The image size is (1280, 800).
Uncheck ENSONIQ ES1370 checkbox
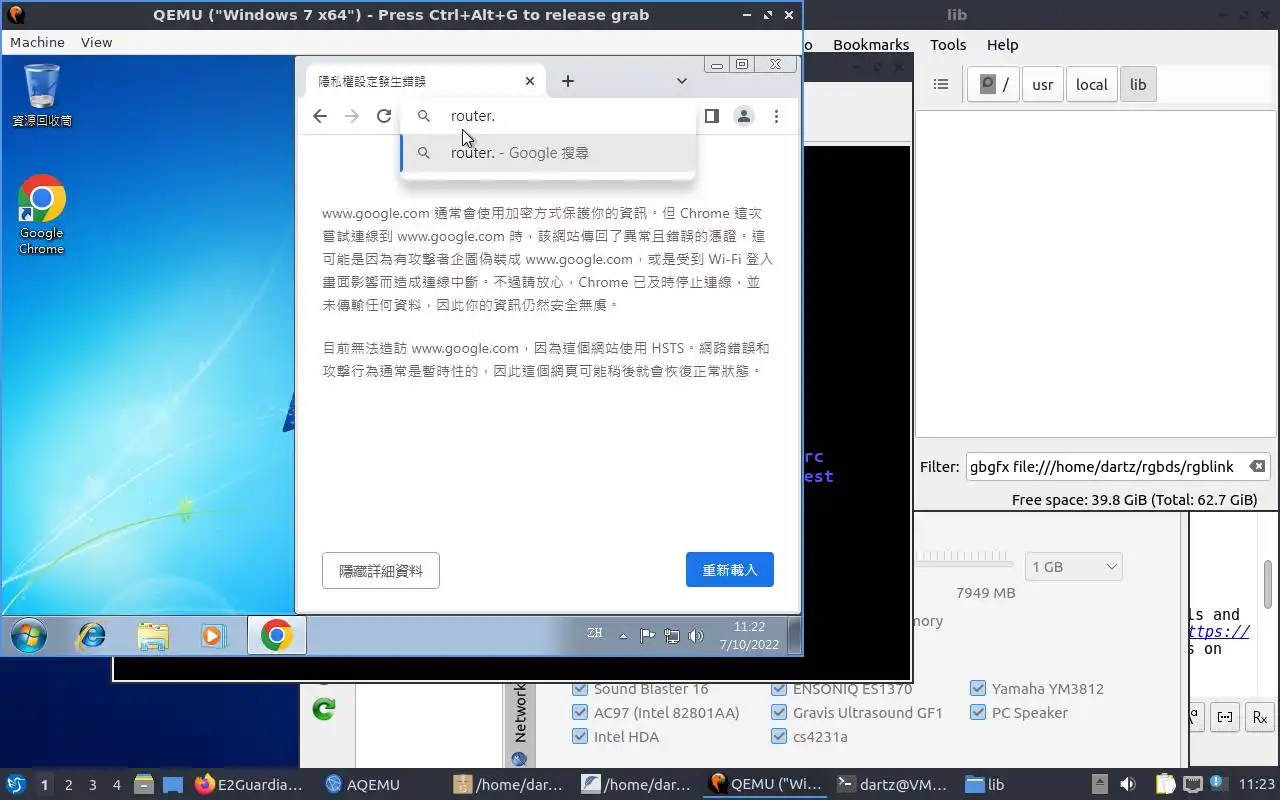click(x=779, y=689)
